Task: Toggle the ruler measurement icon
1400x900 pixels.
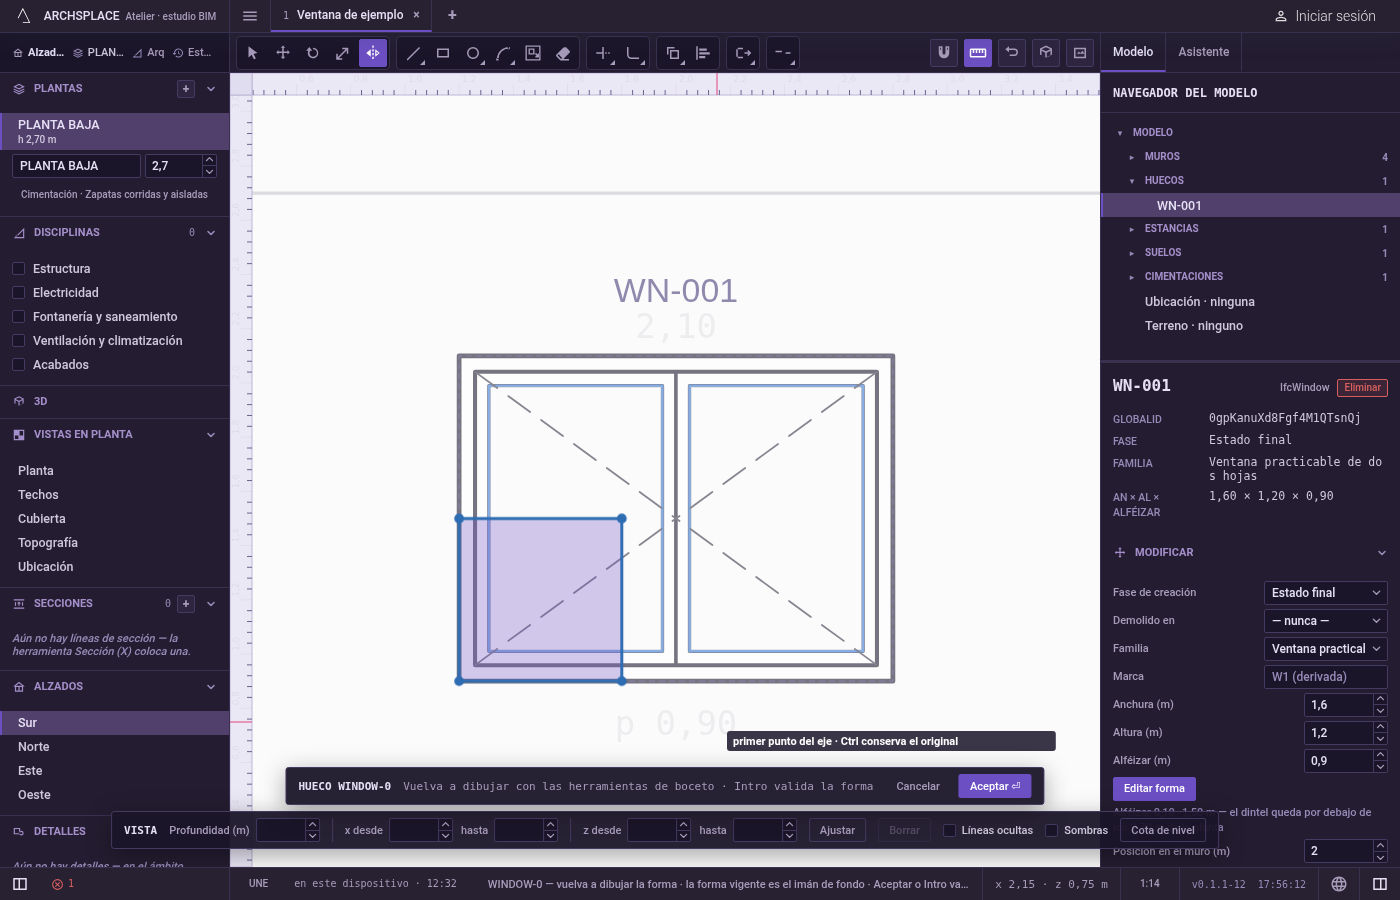Action: (978, 53)
